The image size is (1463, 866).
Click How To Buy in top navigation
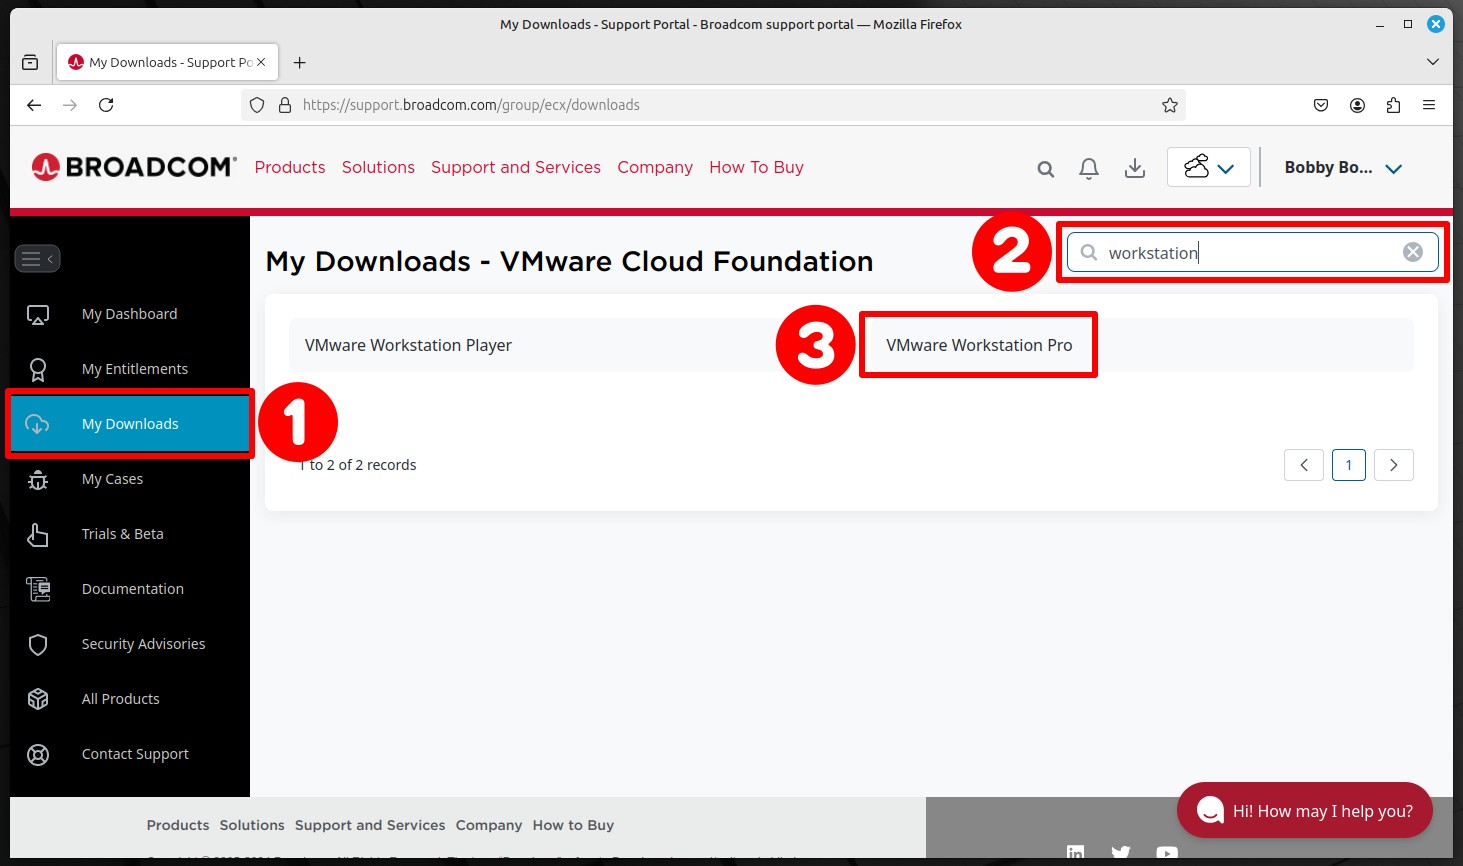(756, 167)
